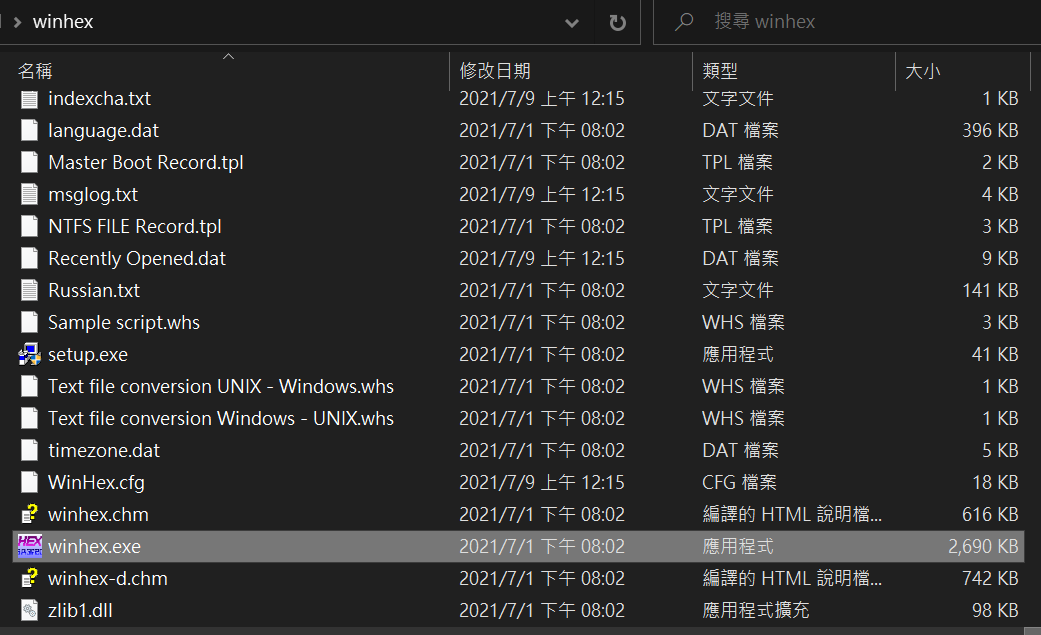Image resolution: width=1041 pixels, height=635 pixels.
Task: Select the file name winhex.chm
Action: pyautogui.click(x=98, y=514)
